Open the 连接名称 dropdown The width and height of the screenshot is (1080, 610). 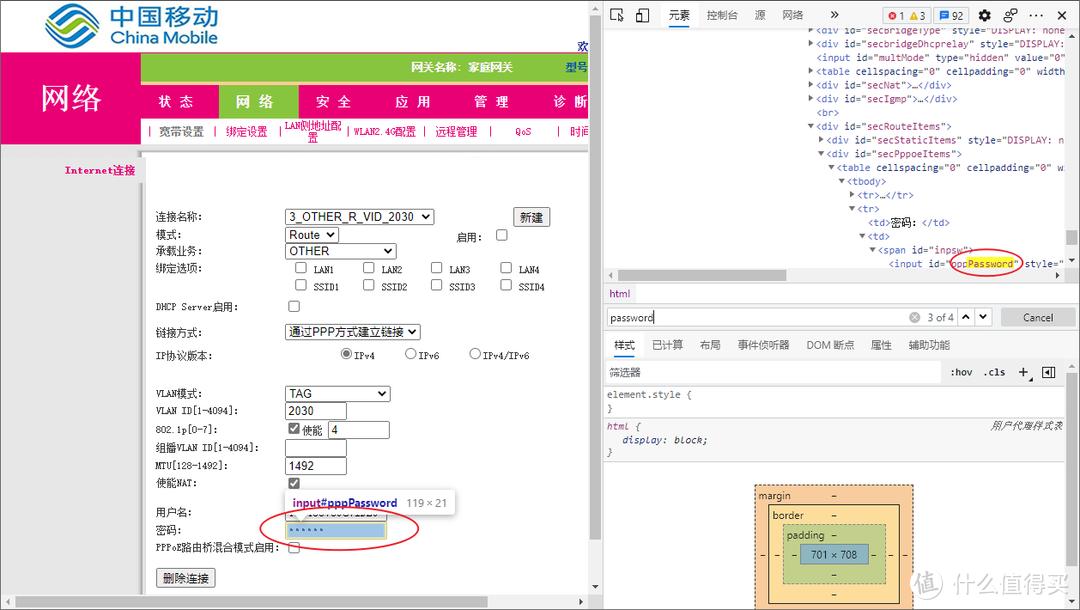tap(359, 217)
